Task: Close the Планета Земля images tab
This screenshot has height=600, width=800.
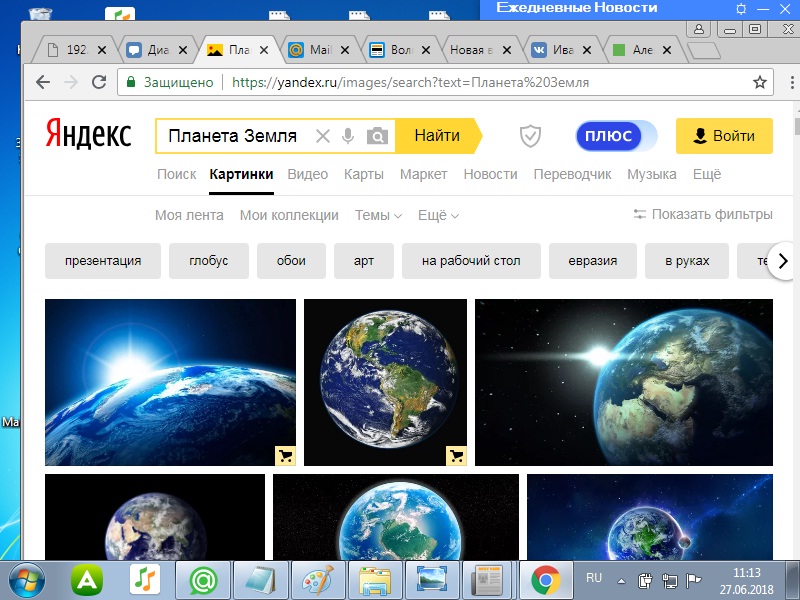Action: (264, 50)
